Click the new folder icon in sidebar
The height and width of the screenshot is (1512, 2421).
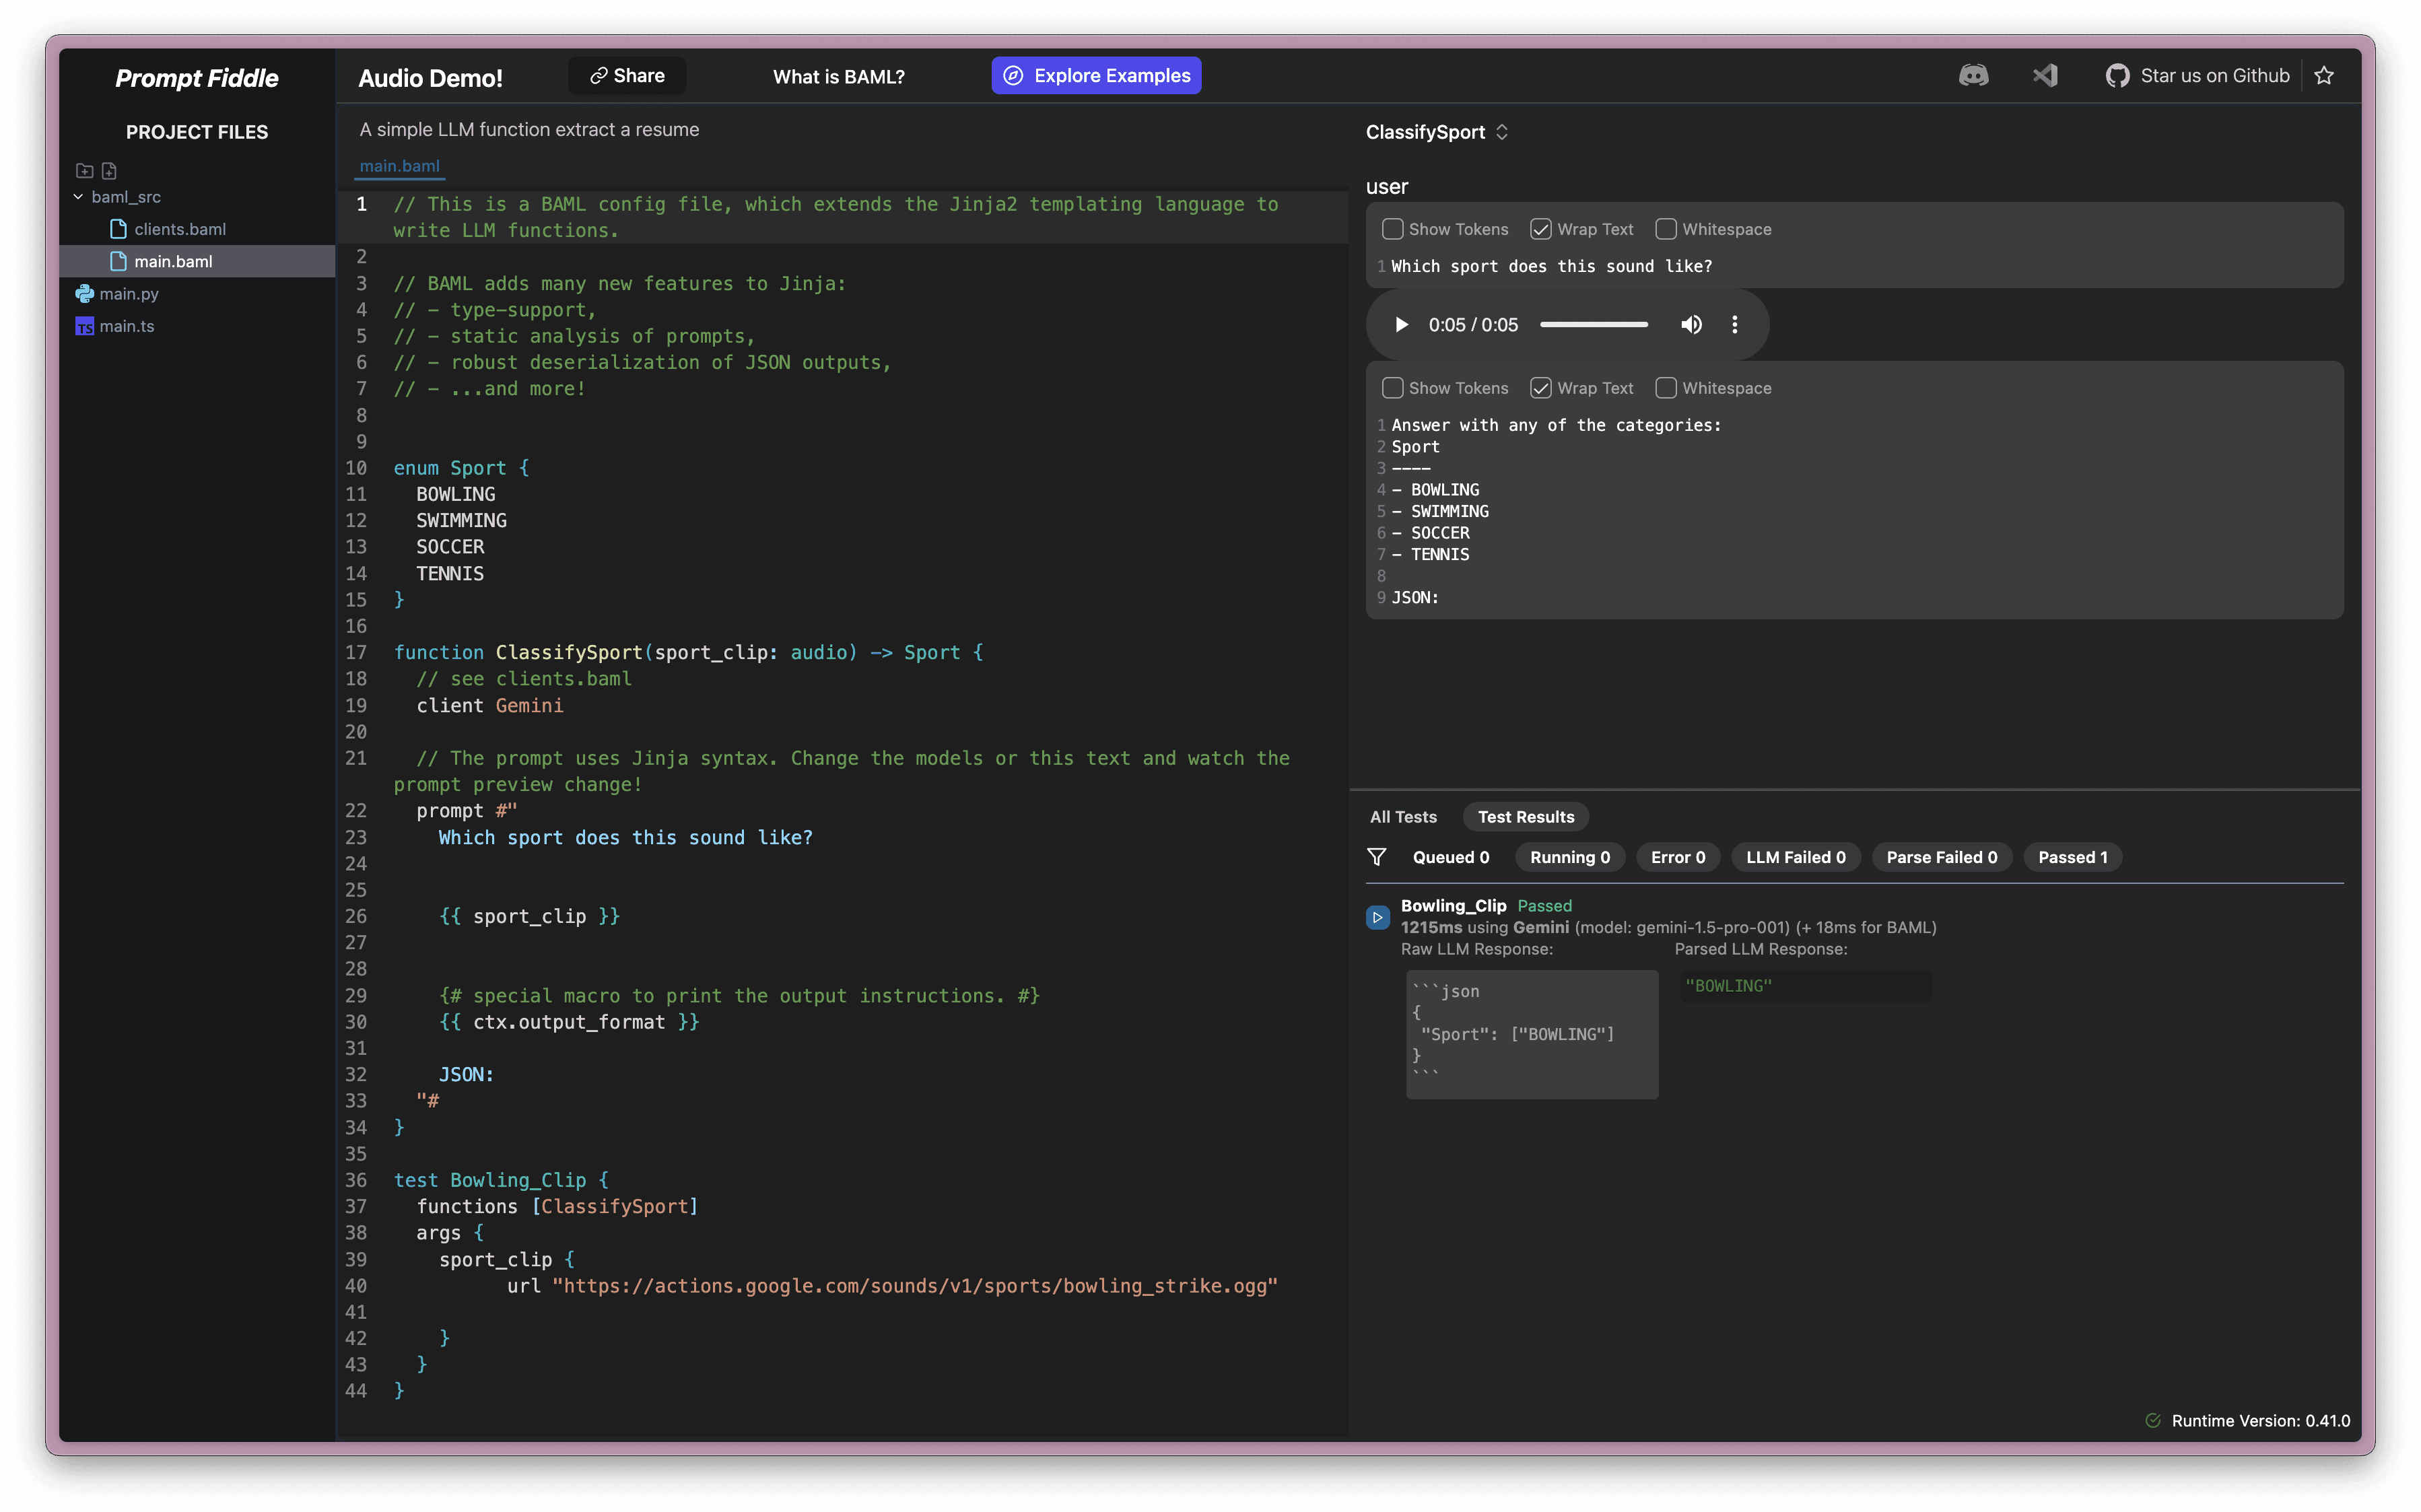pos(85,171)
